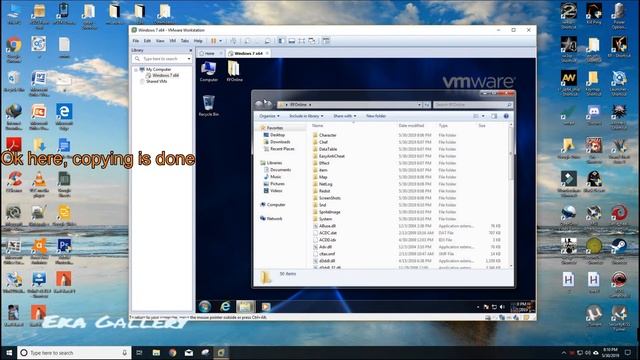
Task: Click the VMware send Ctrl+Alt+Del toolbar icon
Action: [233, 41]
